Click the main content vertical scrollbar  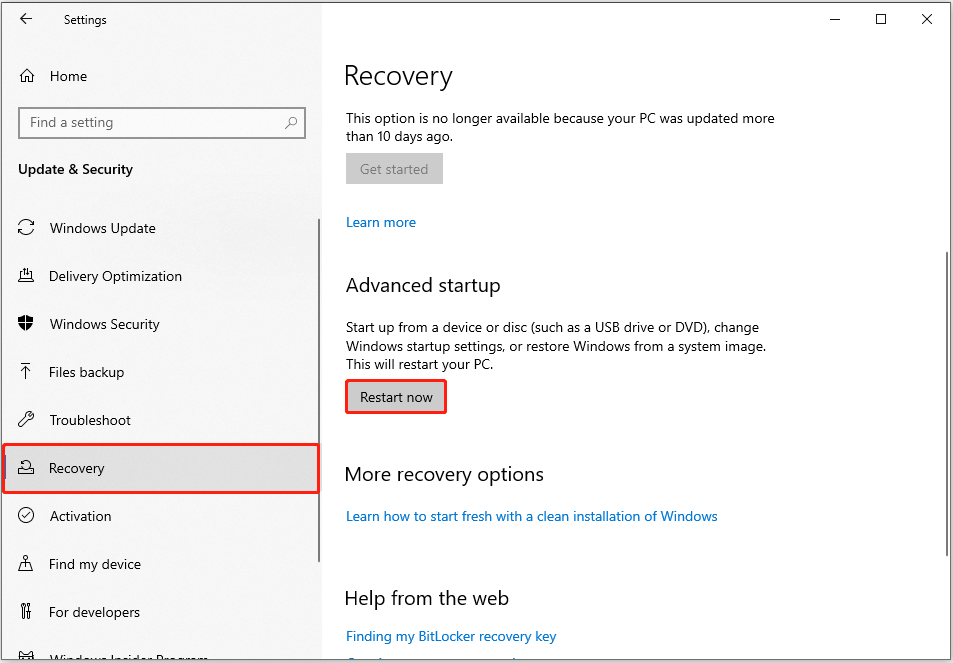click(947, 404)
